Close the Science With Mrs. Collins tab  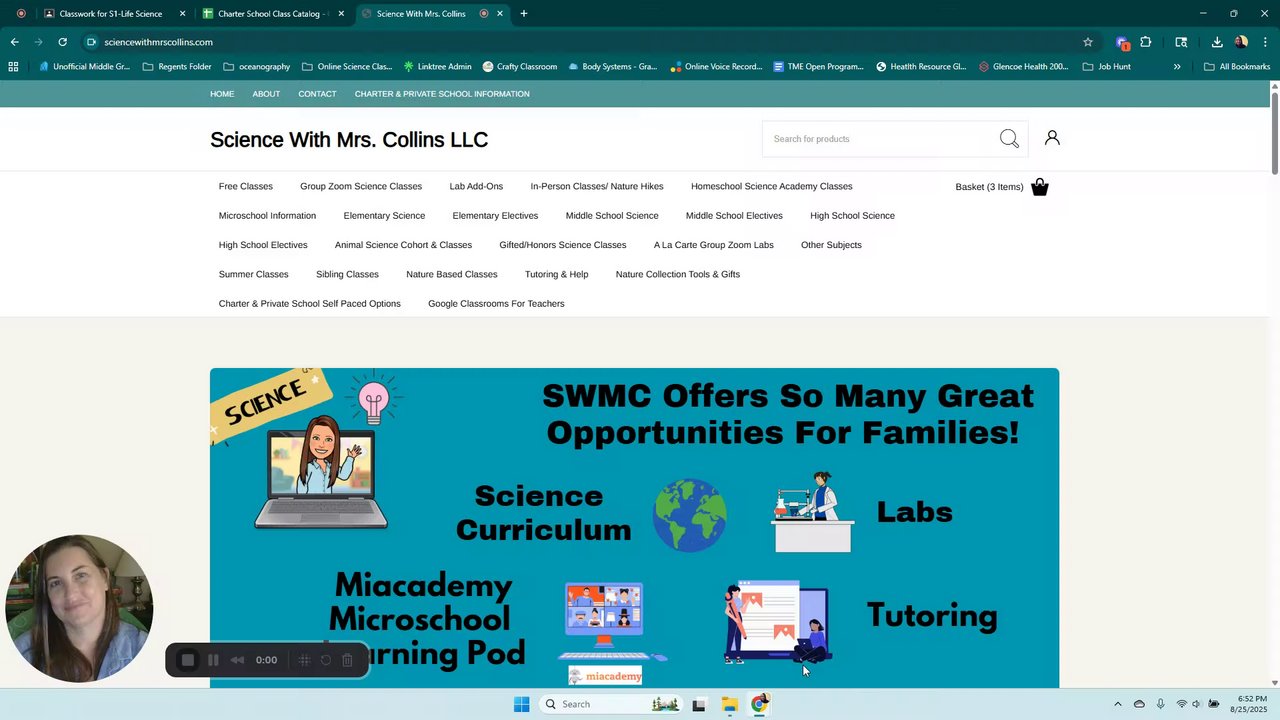click(500, 14)
